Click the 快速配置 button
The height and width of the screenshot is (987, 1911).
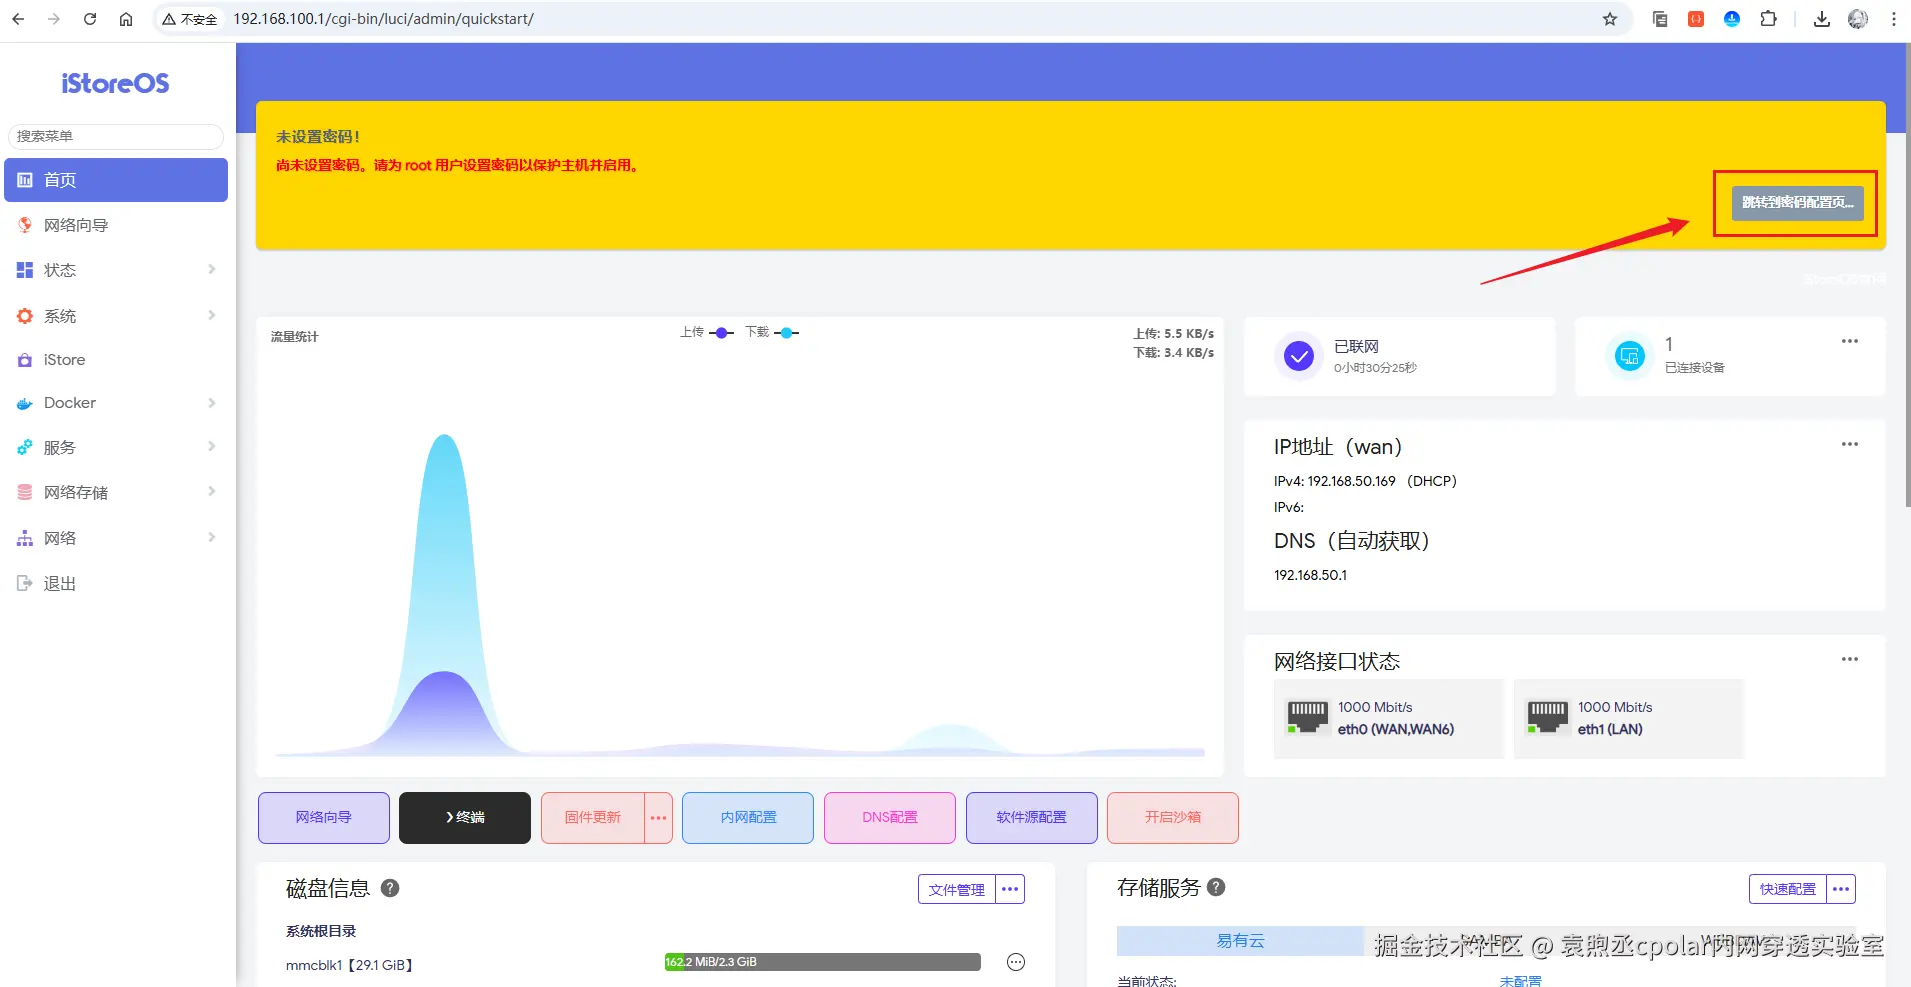[1788, 889]
